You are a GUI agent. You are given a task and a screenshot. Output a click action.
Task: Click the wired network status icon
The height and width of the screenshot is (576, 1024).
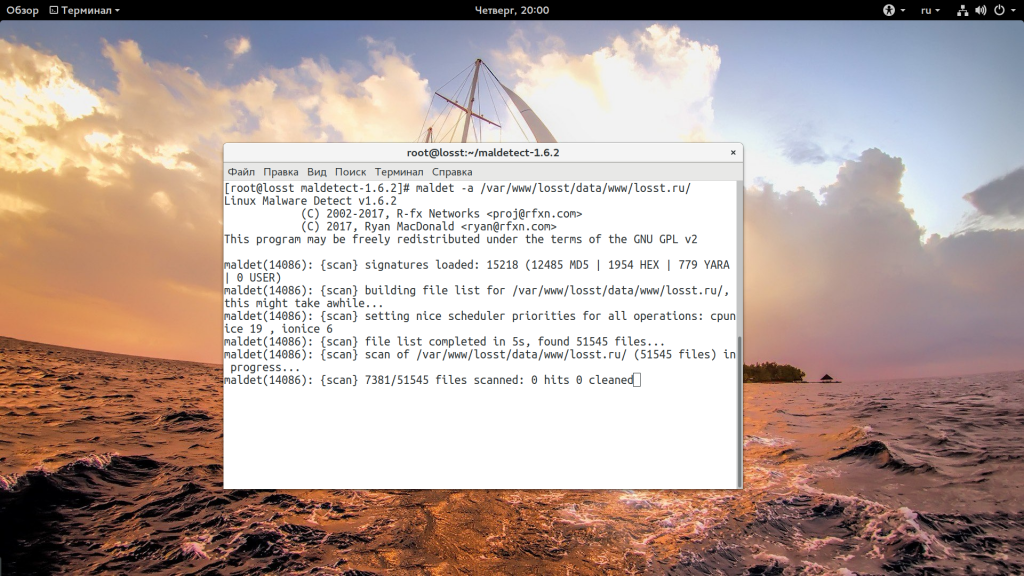coord(962,10)
